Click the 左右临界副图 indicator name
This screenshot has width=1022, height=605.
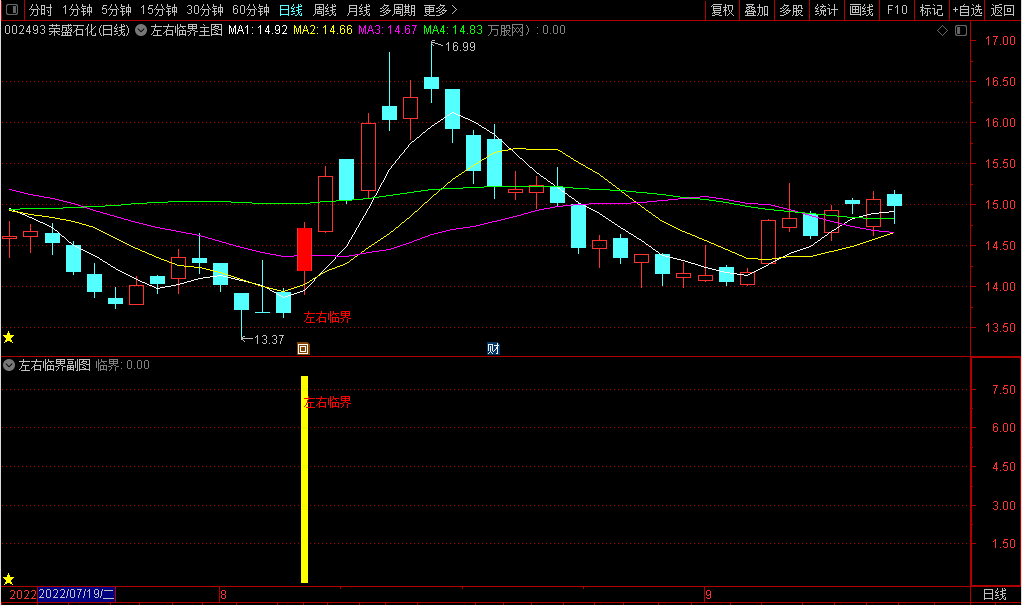[x=55, y=365]
